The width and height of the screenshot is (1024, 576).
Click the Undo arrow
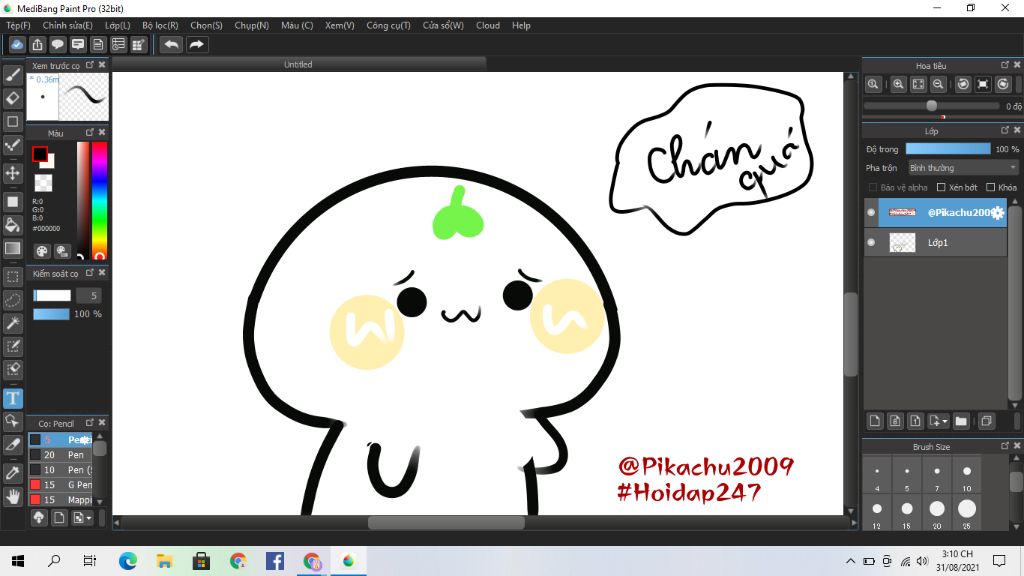click(171, 44)
